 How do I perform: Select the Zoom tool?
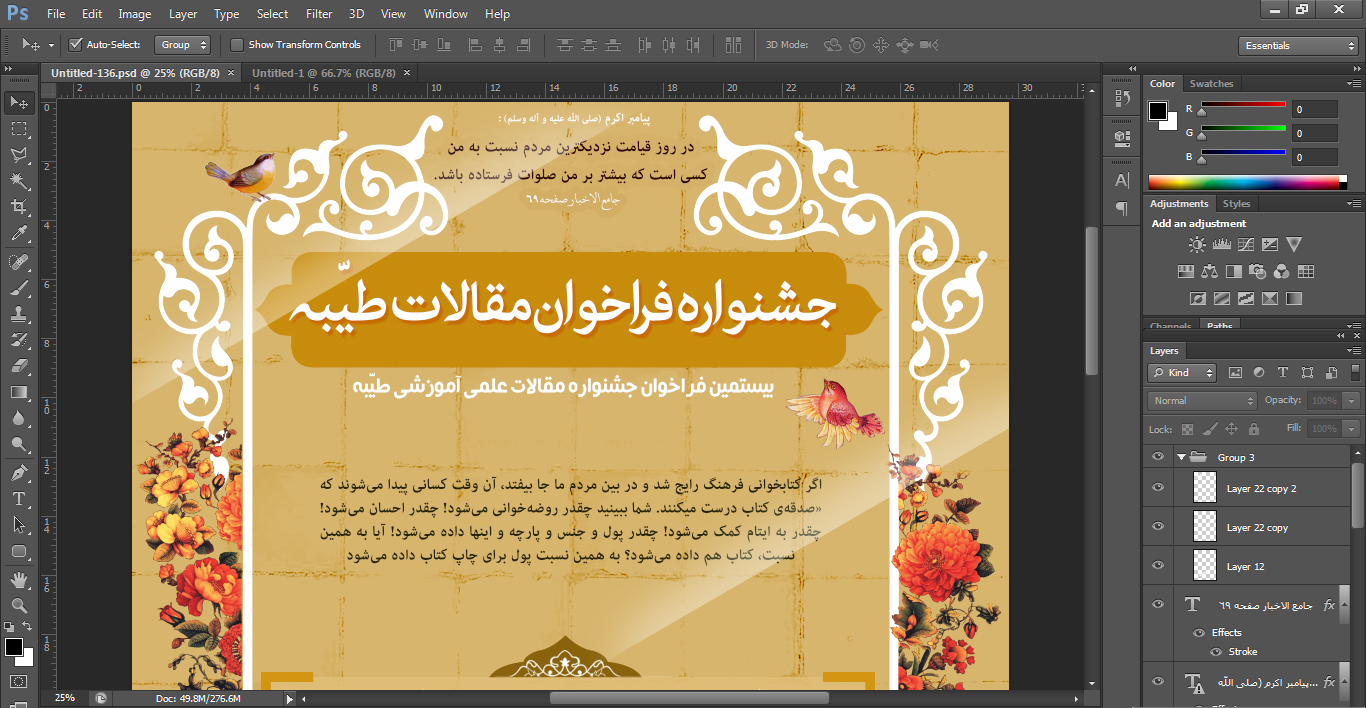click(18, 605)
